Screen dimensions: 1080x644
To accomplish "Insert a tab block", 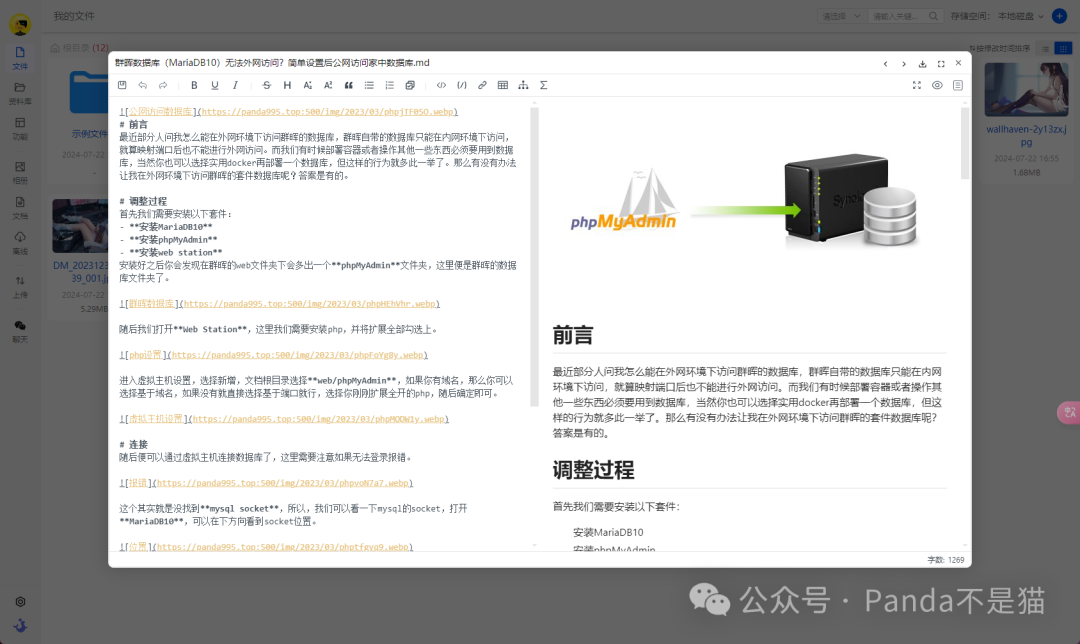I will 410,85.
